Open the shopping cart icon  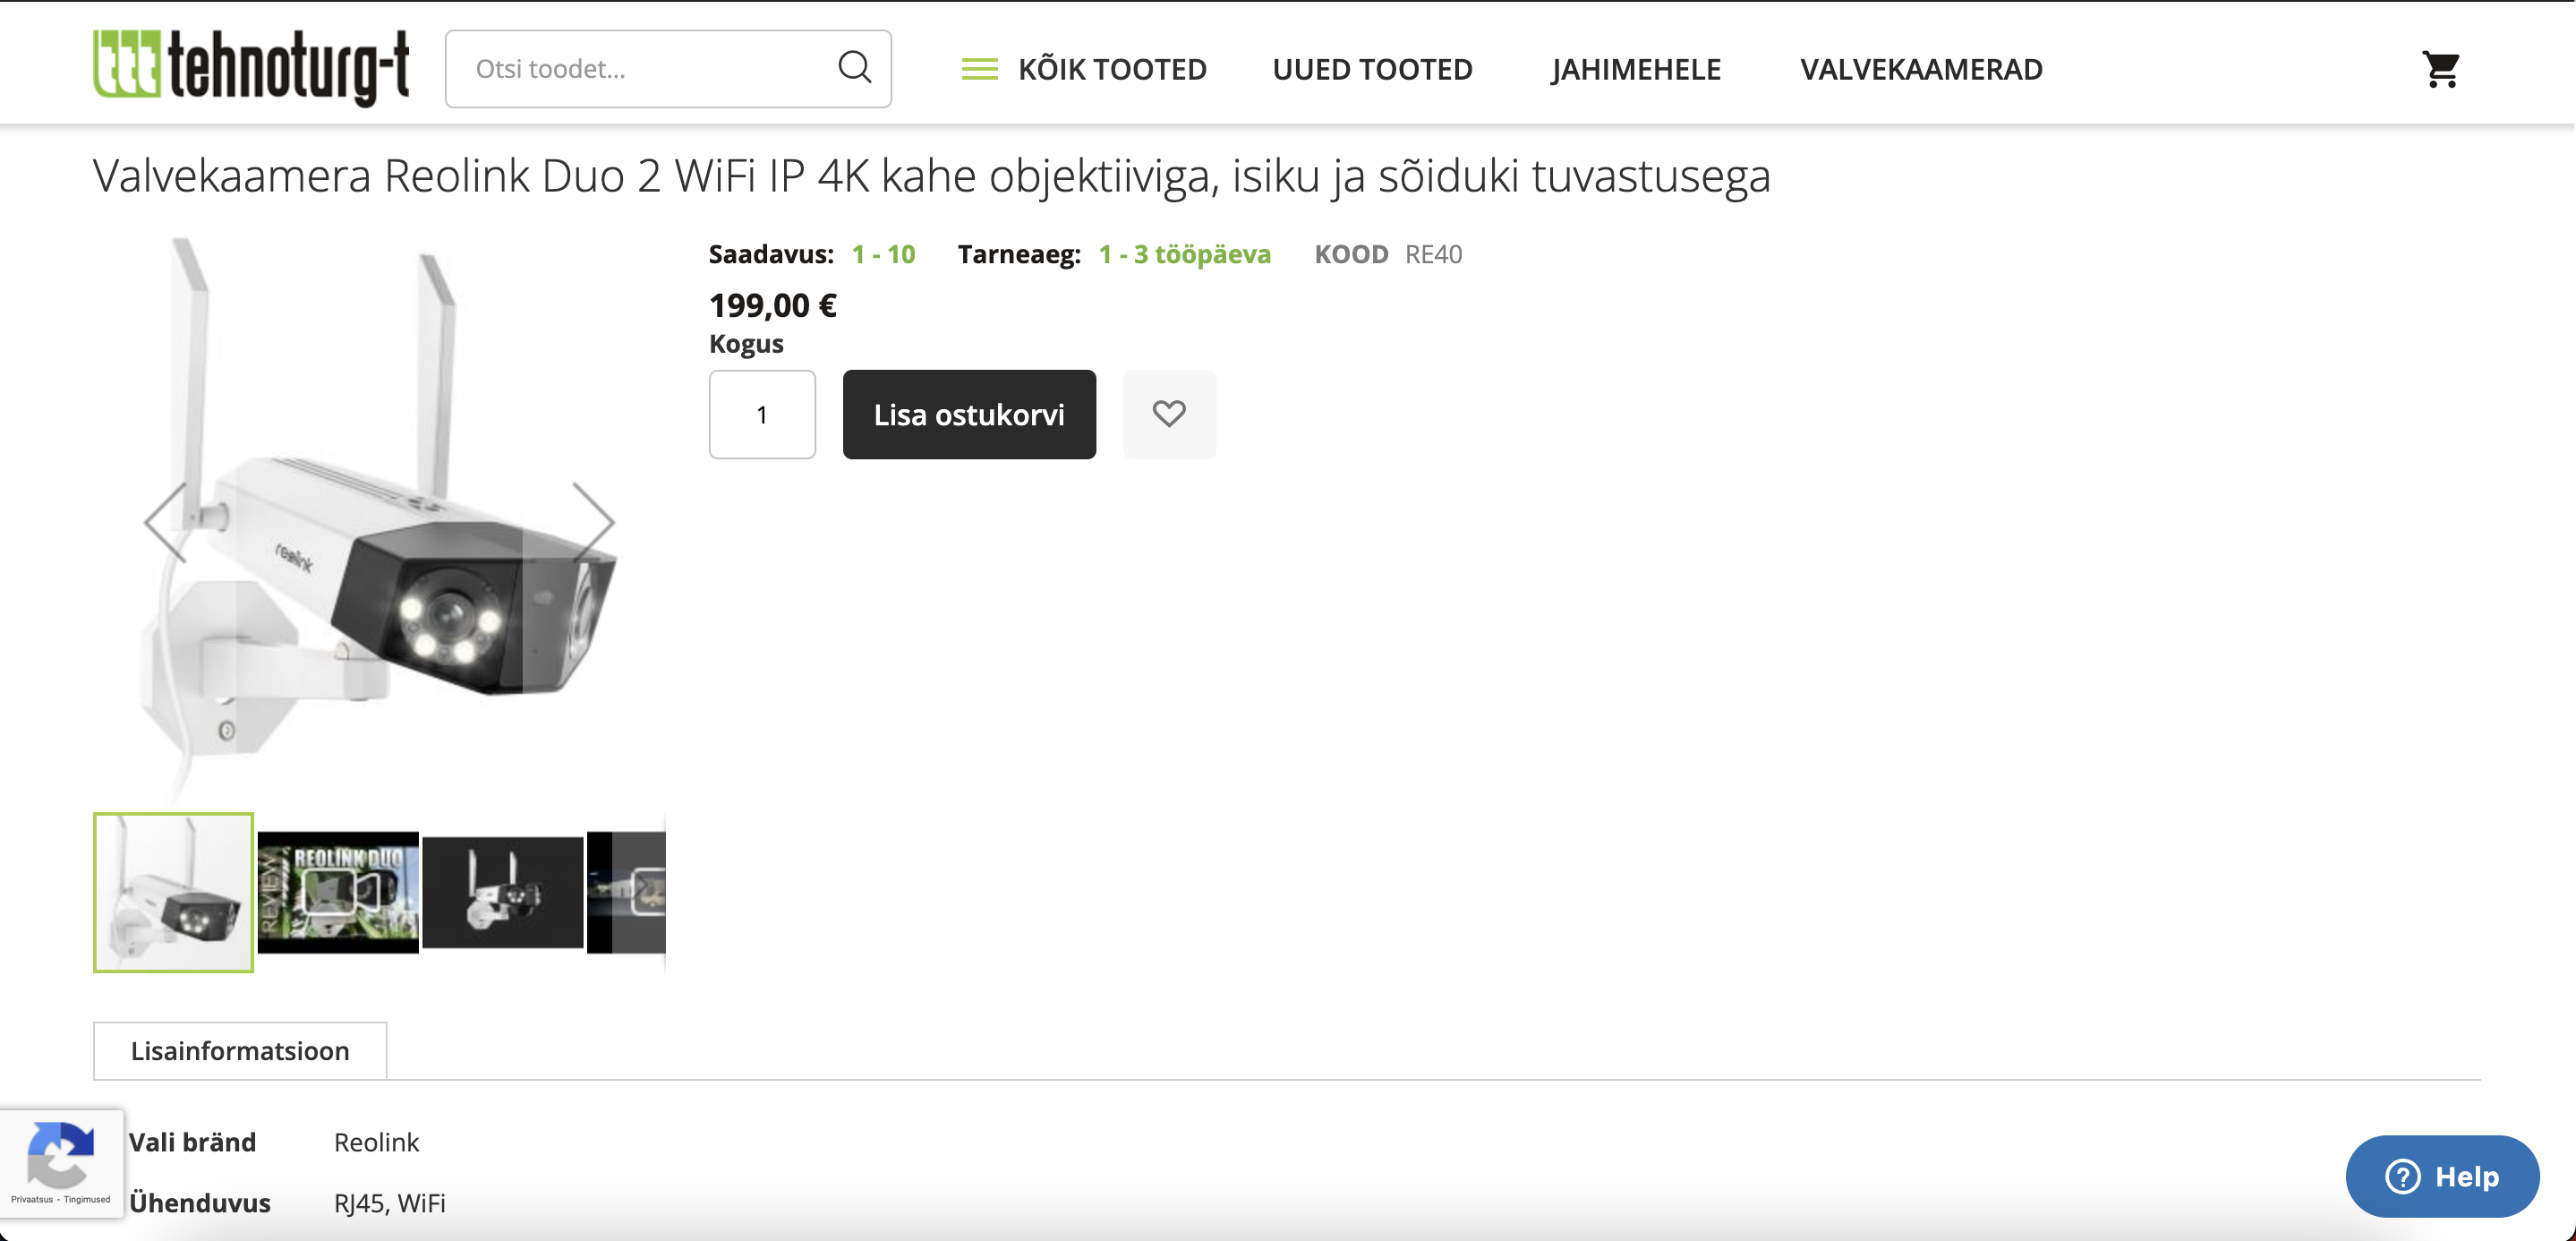click(x=2440, y=69)
